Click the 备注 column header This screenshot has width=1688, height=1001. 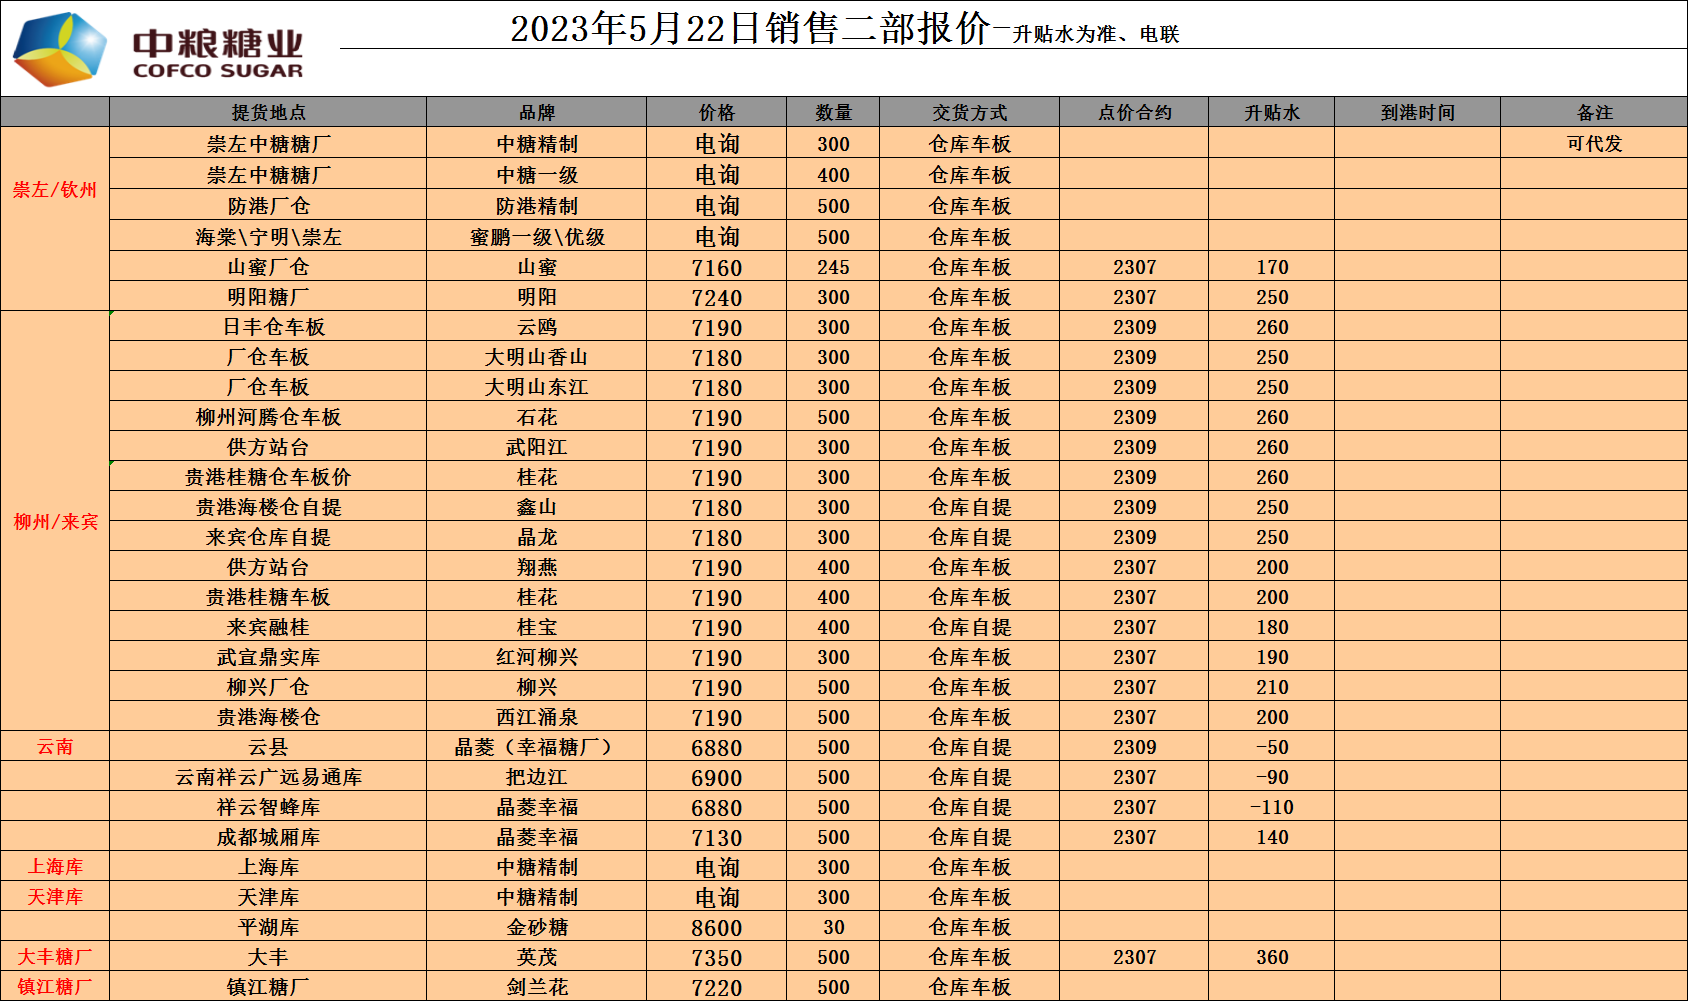[1594, 113]
